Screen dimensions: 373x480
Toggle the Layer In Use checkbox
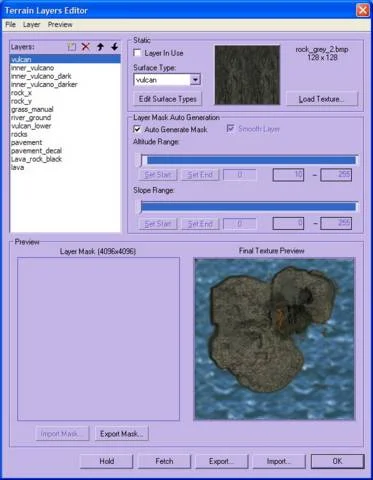coord(137,53)
